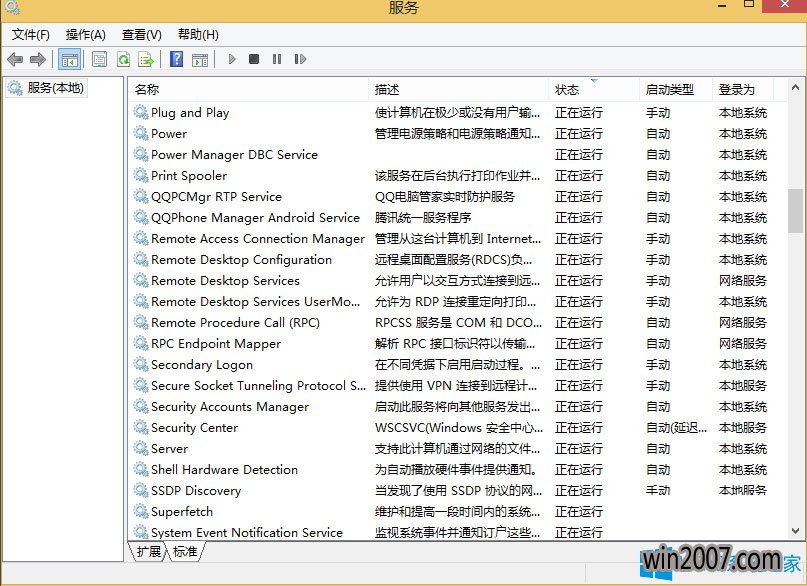807x586 pixels.
Task: Click the Stop Service square icon
Action: pyautogui.click(x=254, y=59)
